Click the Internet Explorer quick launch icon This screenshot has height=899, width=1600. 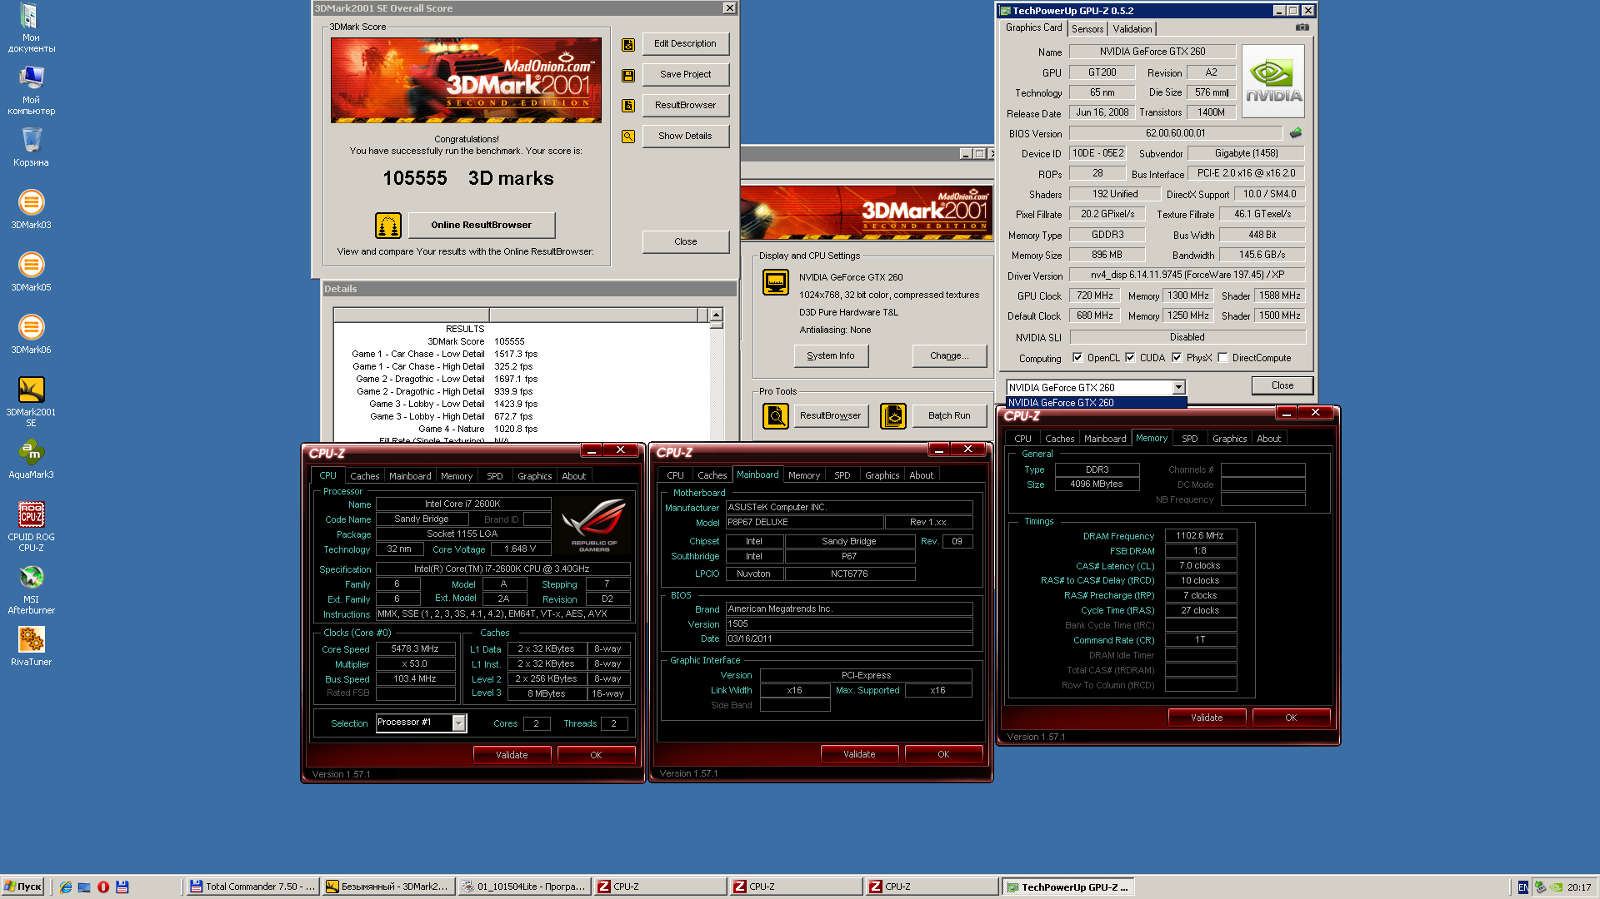66,887
